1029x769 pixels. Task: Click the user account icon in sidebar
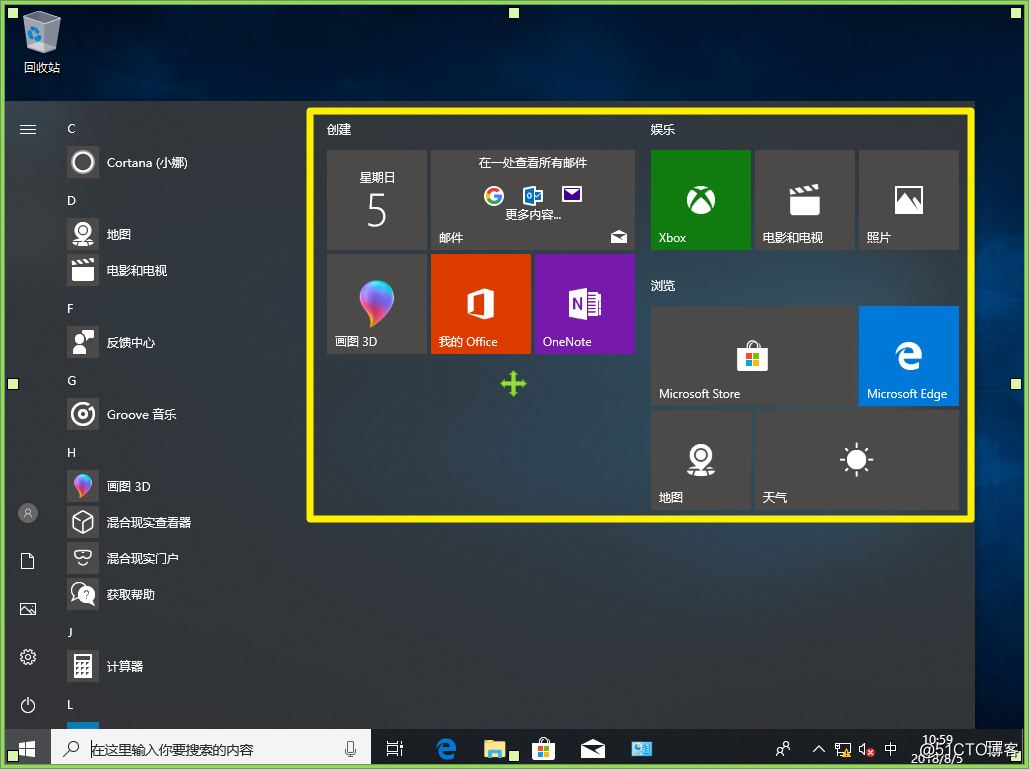pos(28,513)
